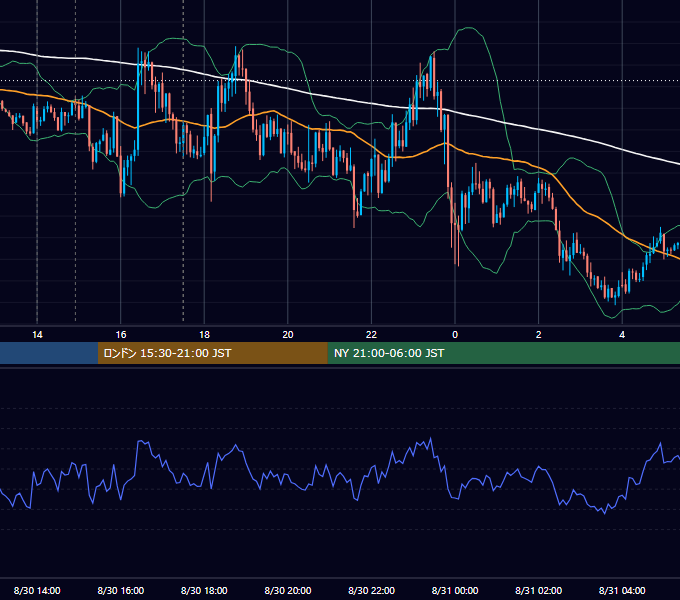
Task: Click the 8/30 16:00 time label
Action: (x=121, y=590)
